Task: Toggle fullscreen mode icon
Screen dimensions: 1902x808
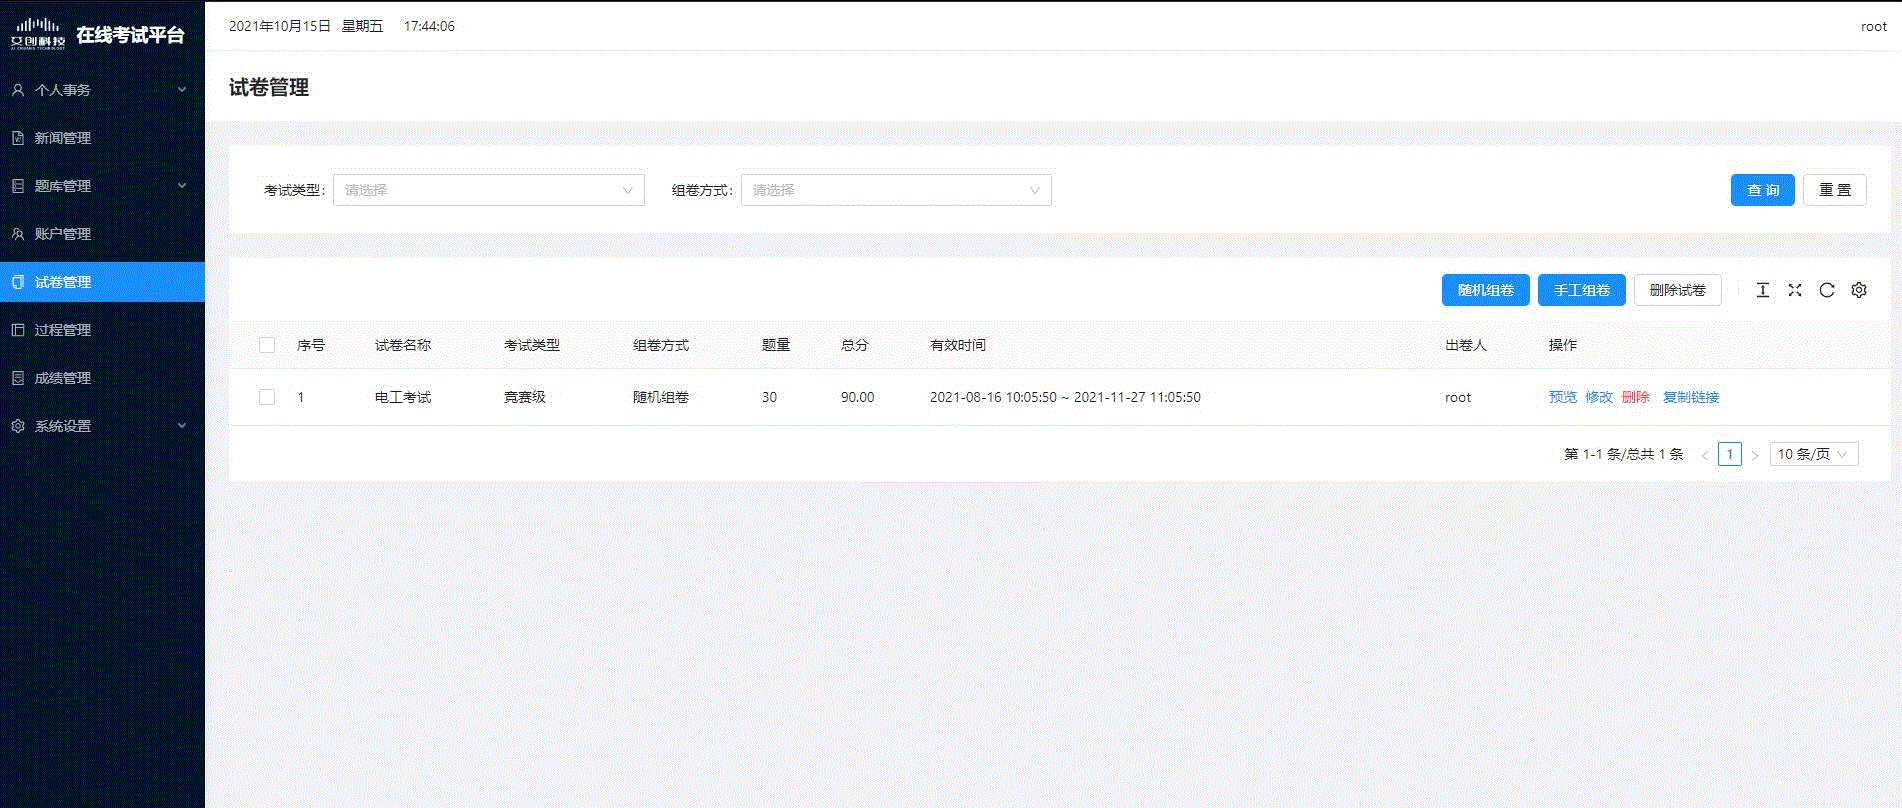Action: [1795, 290]
